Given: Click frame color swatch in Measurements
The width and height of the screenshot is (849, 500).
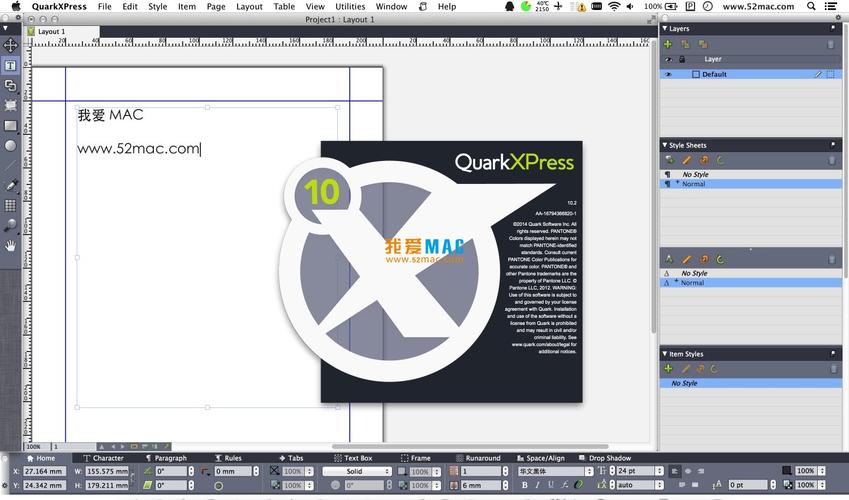Looking at the screenshot, I should click(402, 471).
